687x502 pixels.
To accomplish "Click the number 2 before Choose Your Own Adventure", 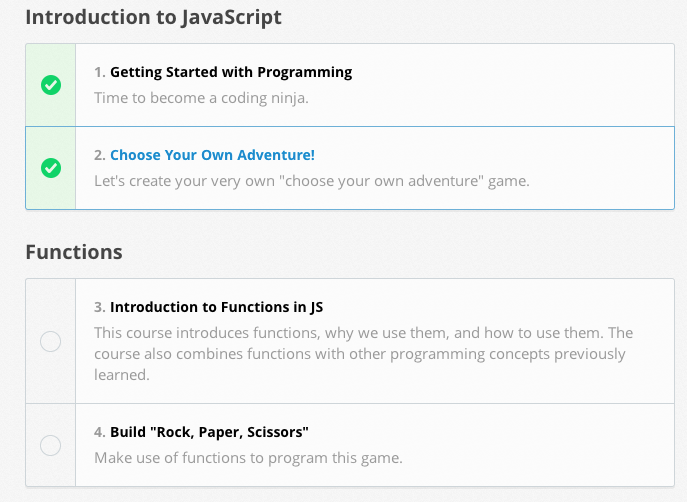I will click(99, 155).
